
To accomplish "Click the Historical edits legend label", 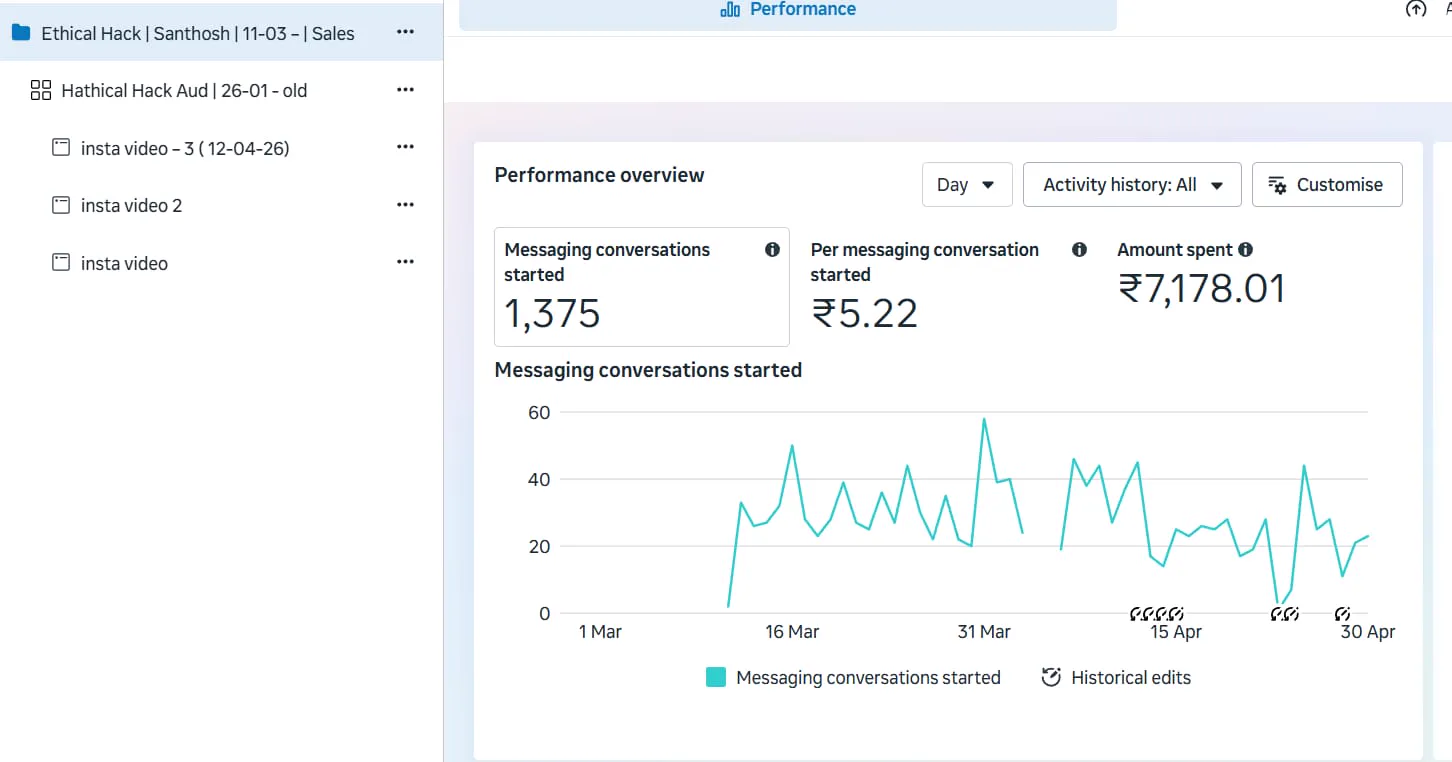I will pos(1131,677).
